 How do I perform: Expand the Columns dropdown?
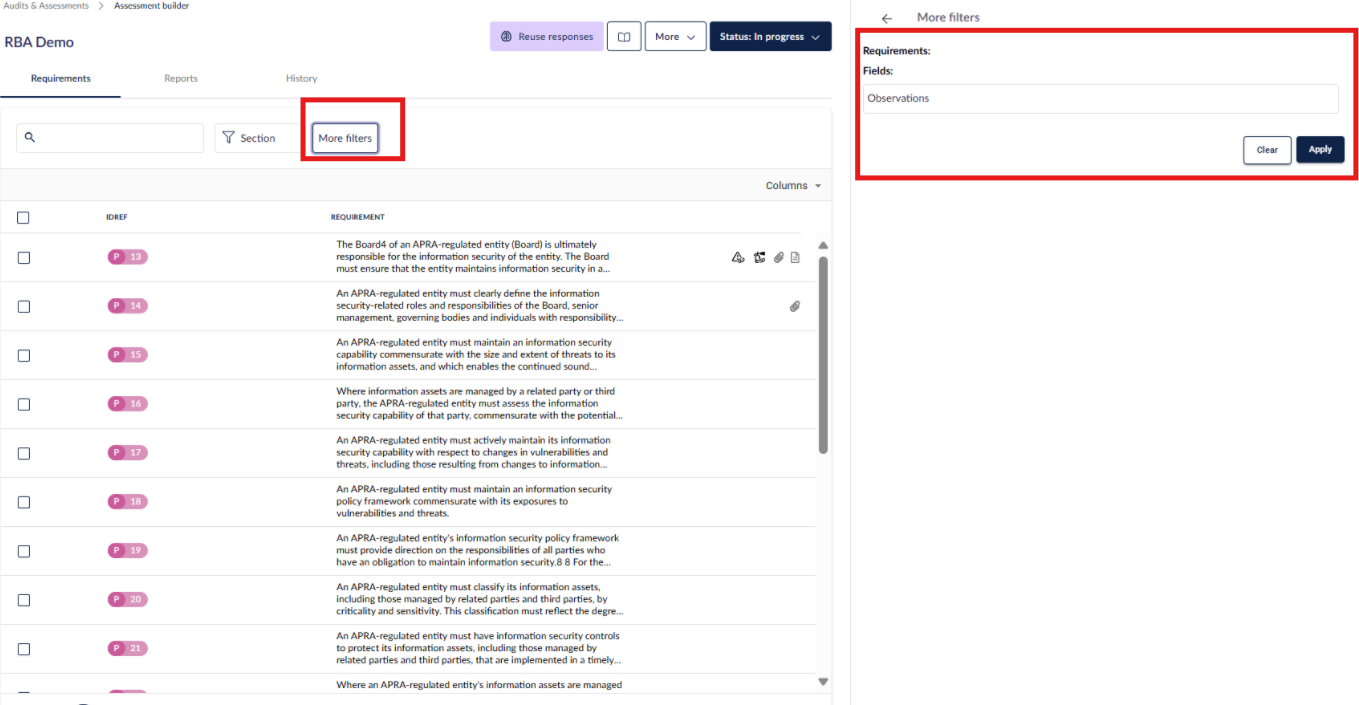(793, 186)
